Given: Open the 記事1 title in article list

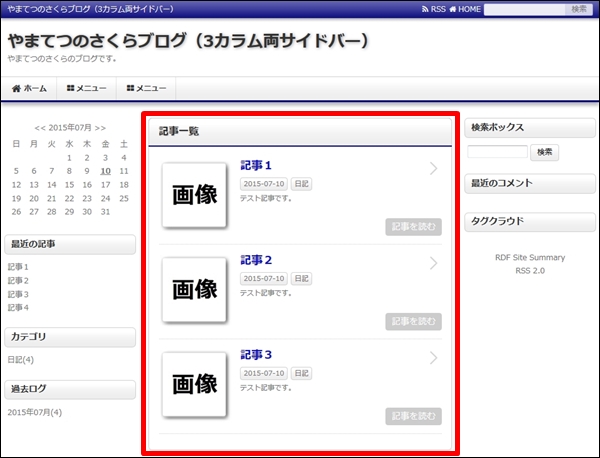Looking at the screenshot, I should click(256, 166).
